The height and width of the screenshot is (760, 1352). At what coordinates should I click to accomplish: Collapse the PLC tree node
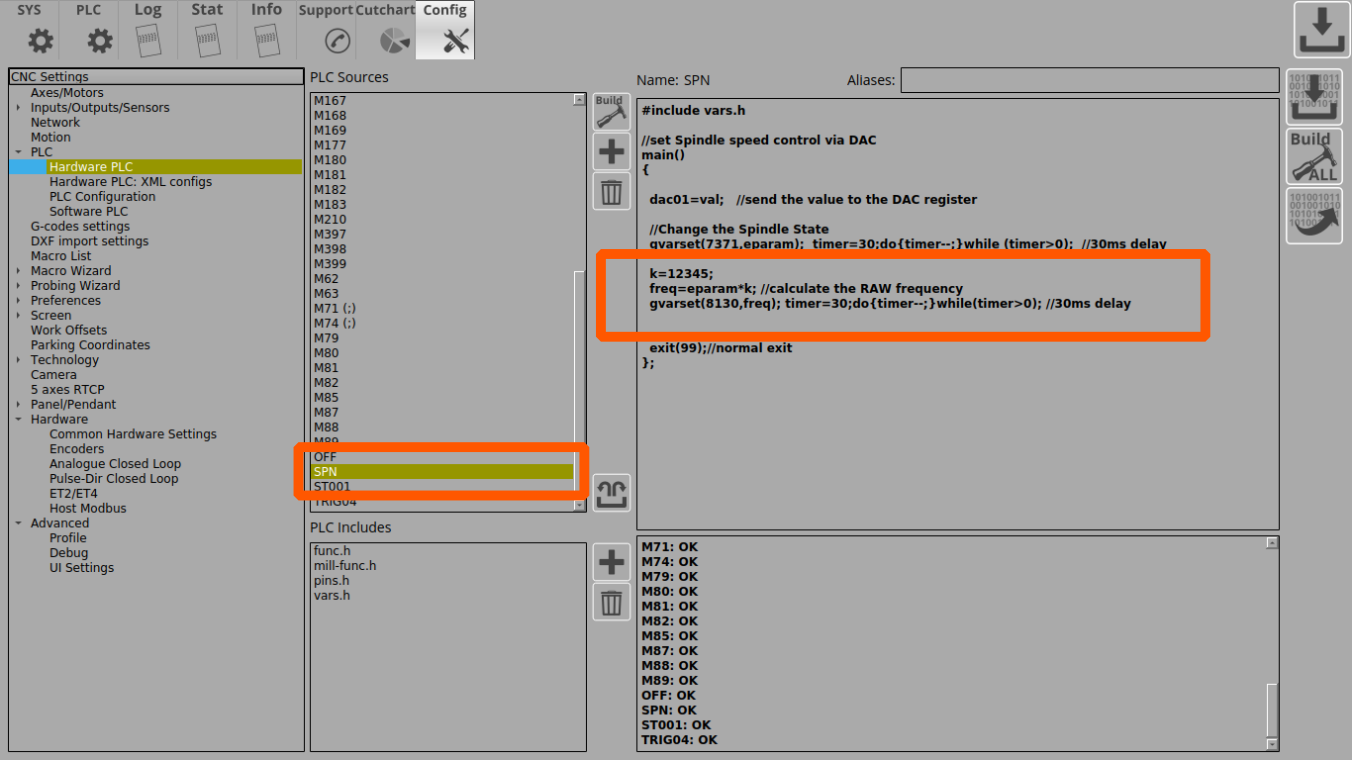18,152
